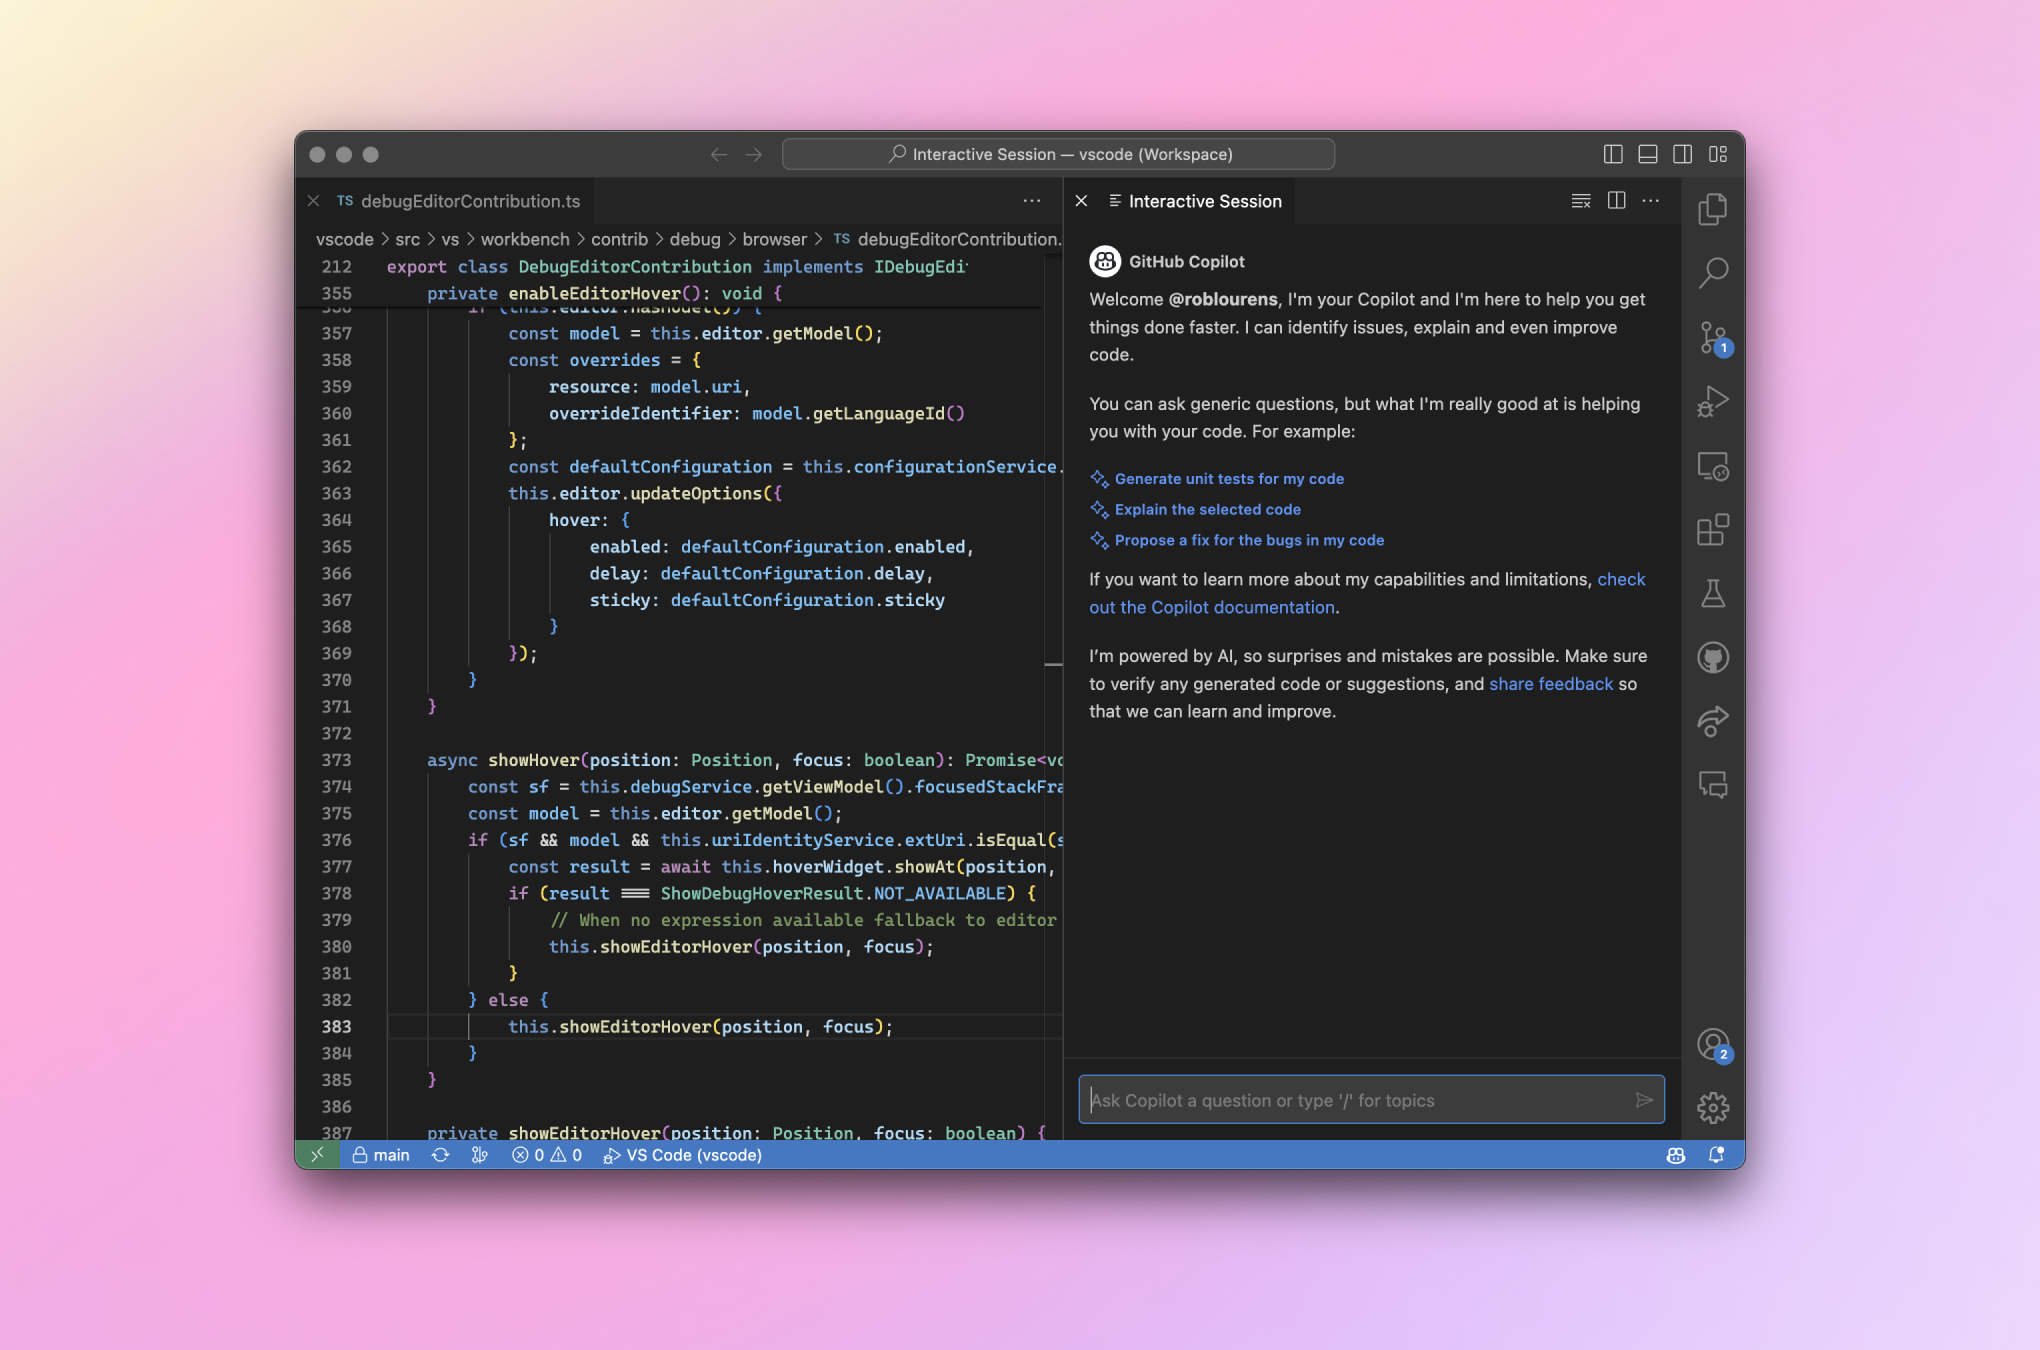This screenshot has width=2040, height=1350.
Task: Select the Clear chat icon in Interactive Session header
Action: 1581,200
